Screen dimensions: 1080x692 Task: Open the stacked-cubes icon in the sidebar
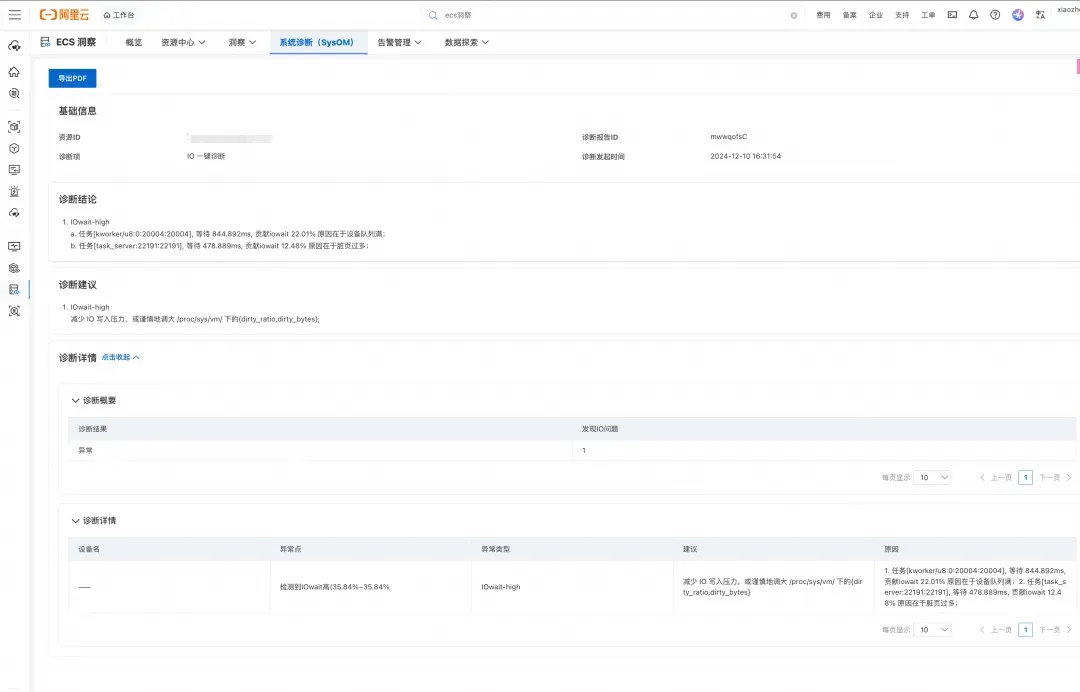(14, 268)
